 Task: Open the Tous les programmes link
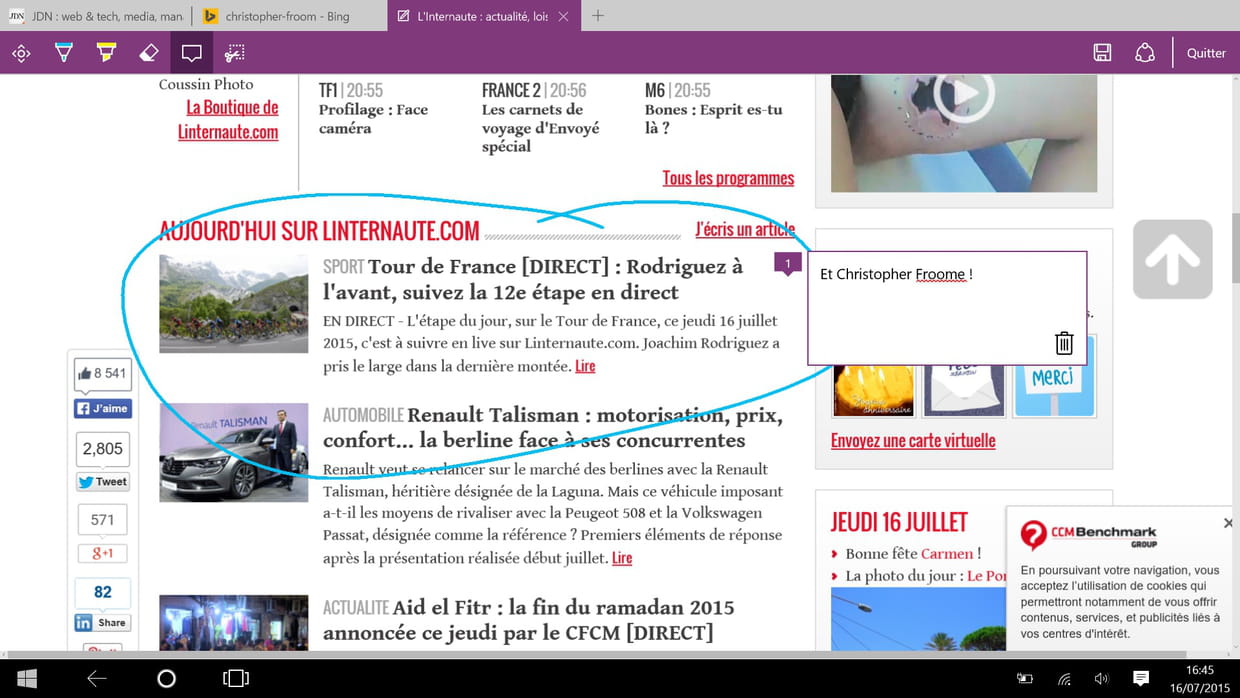(x=728, y=178)
